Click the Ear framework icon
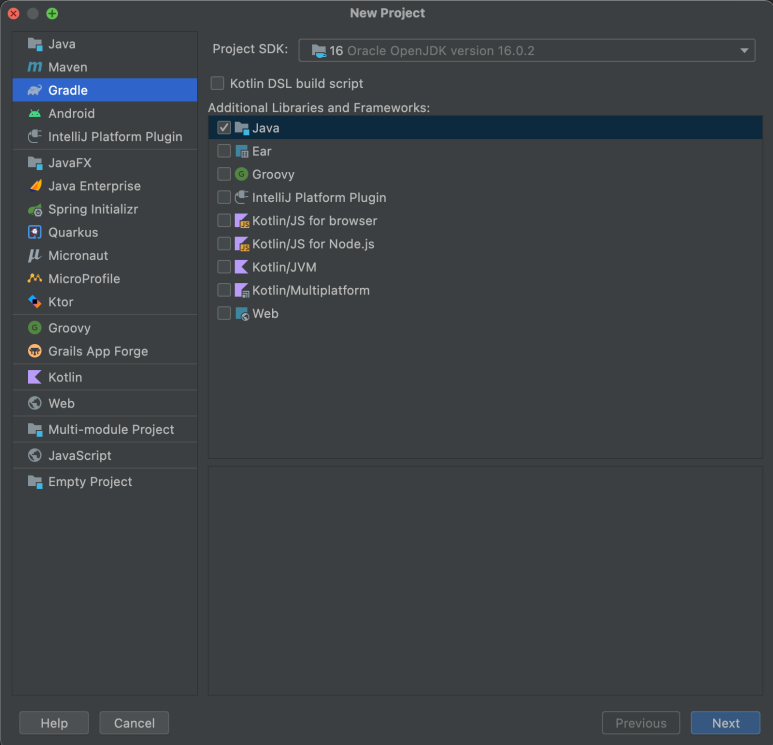Viewport: 773px width, 745px height. point(242,151)
